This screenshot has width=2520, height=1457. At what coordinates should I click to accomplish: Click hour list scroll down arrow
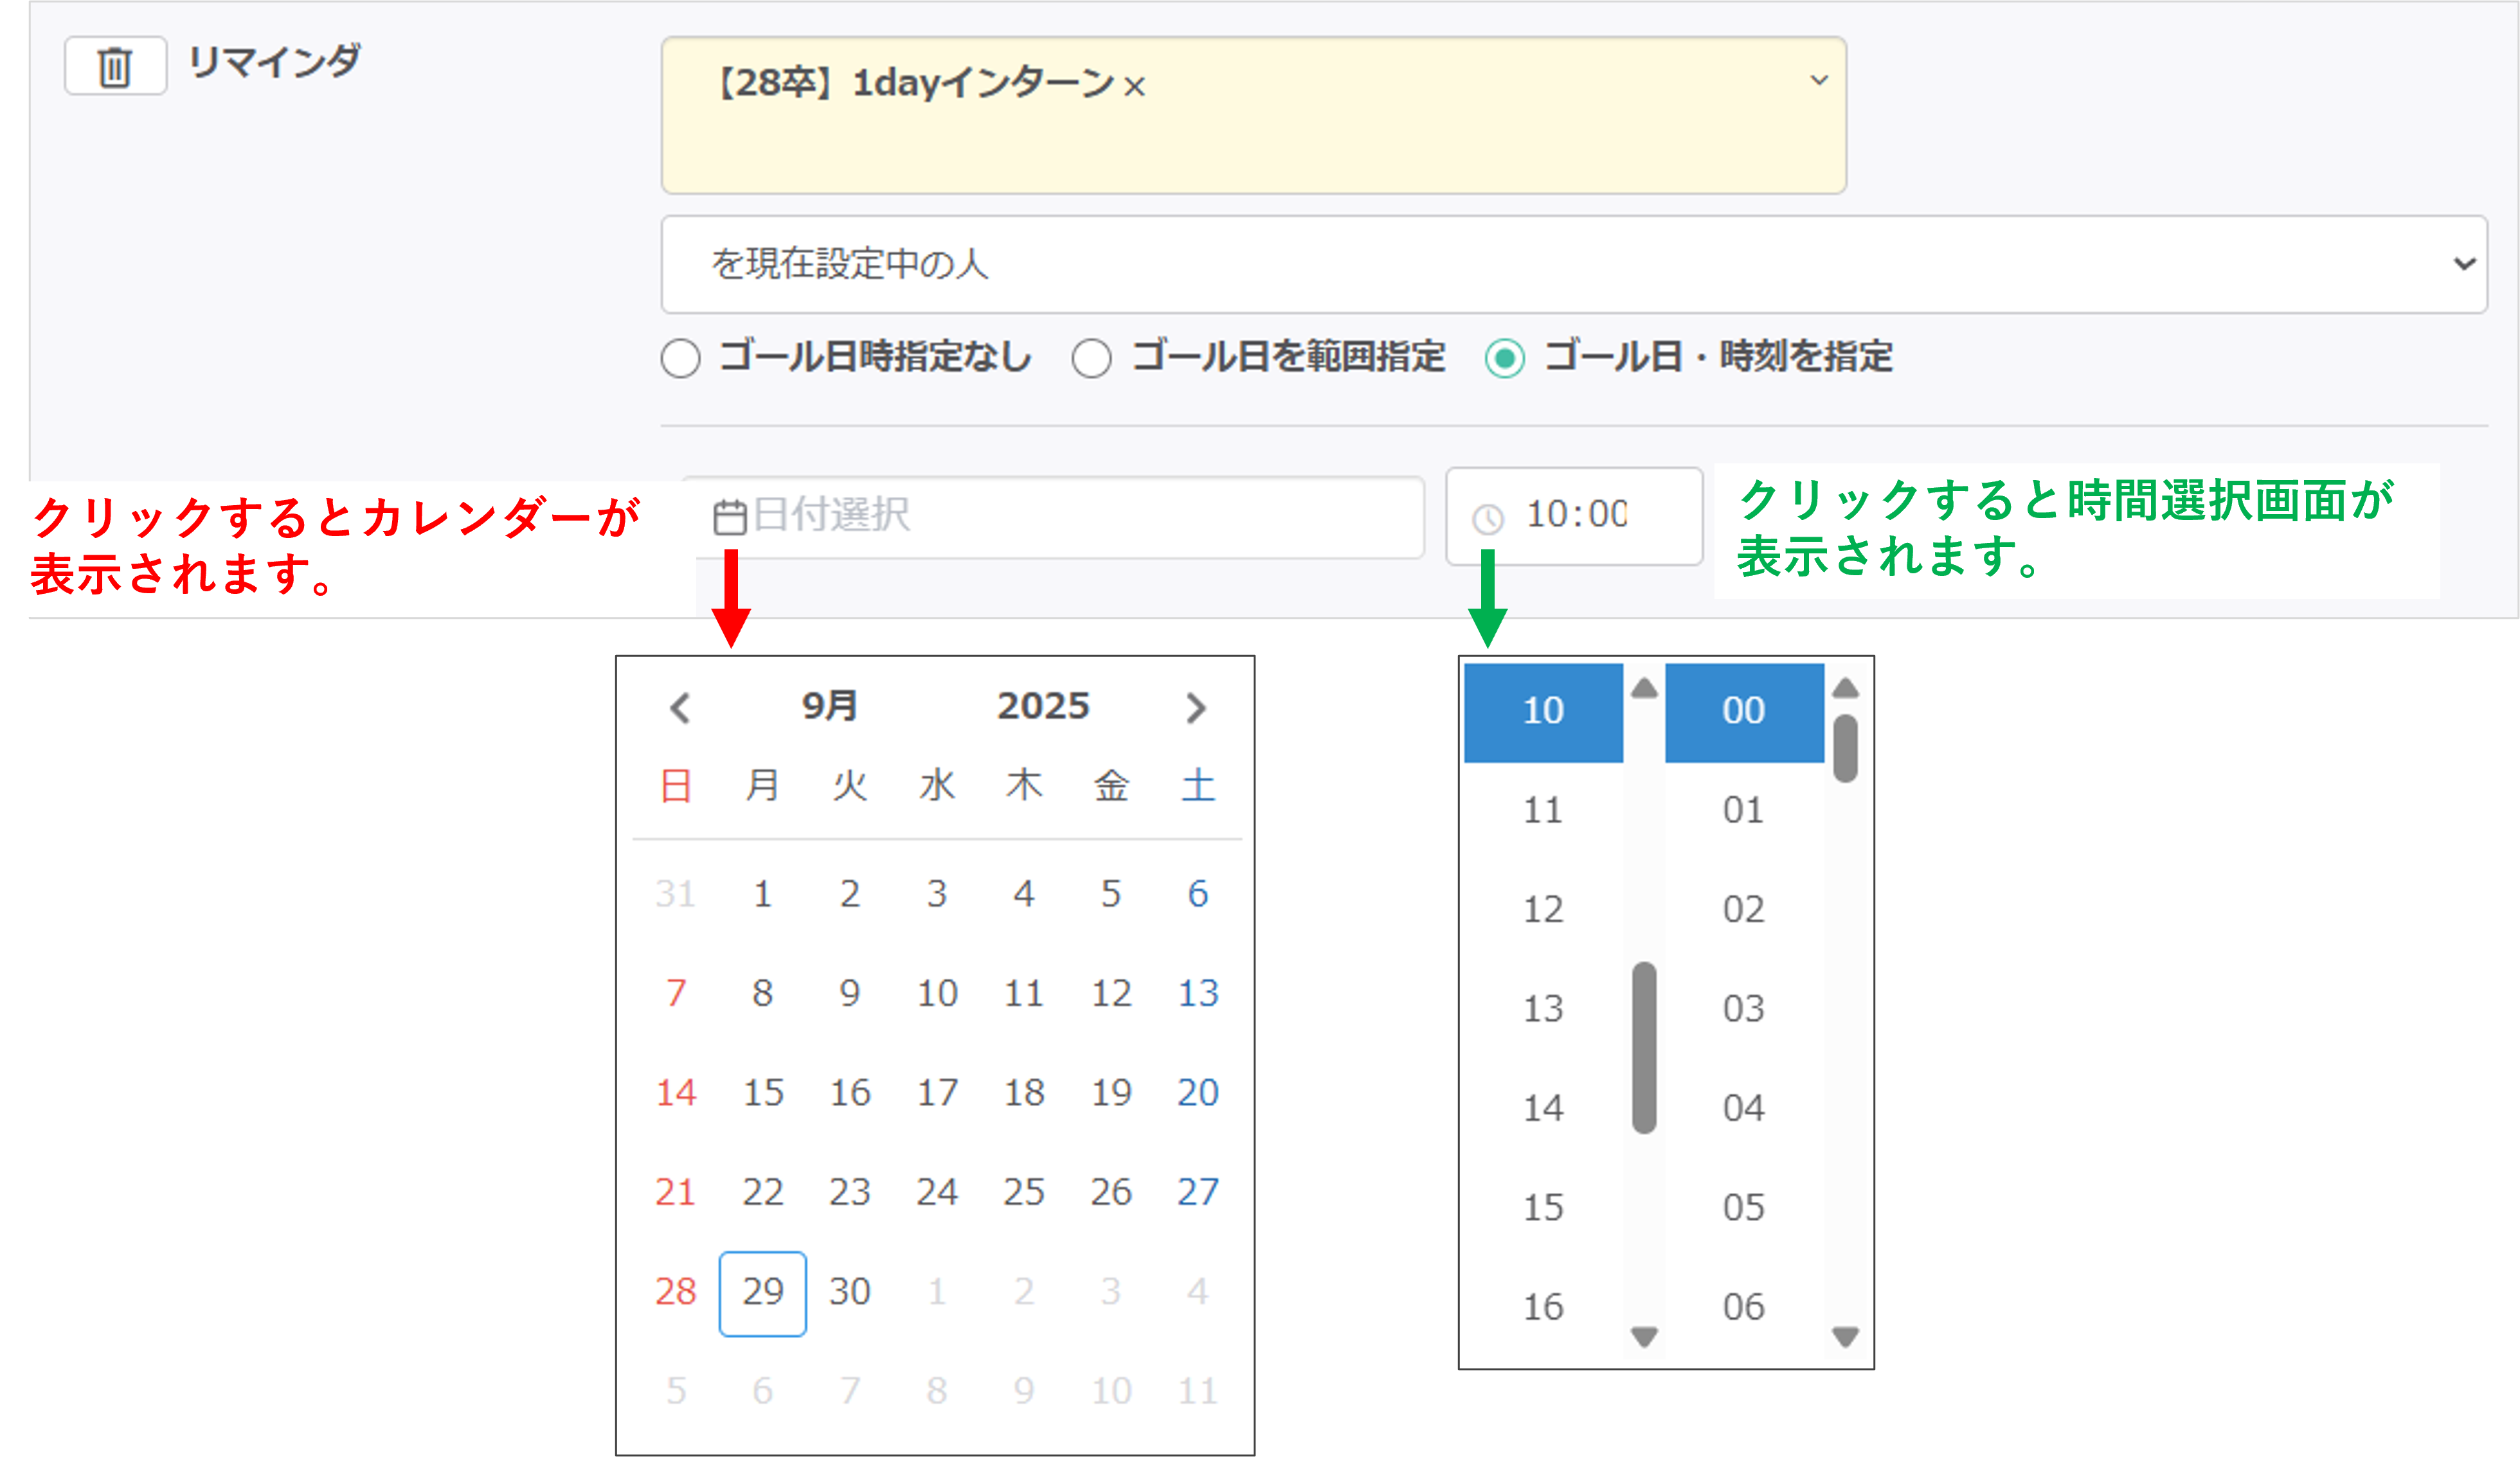point(1645,1336)
